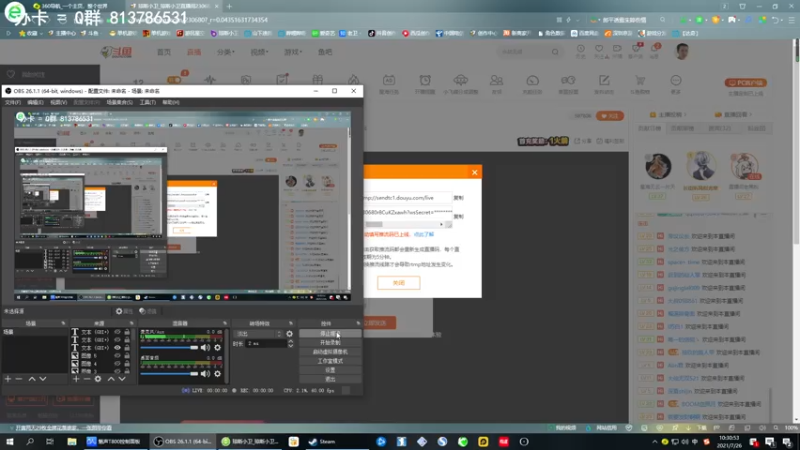The image size is (800, 450).
Task: Move scene up in Scenes dock
Action: coord(32,379)
